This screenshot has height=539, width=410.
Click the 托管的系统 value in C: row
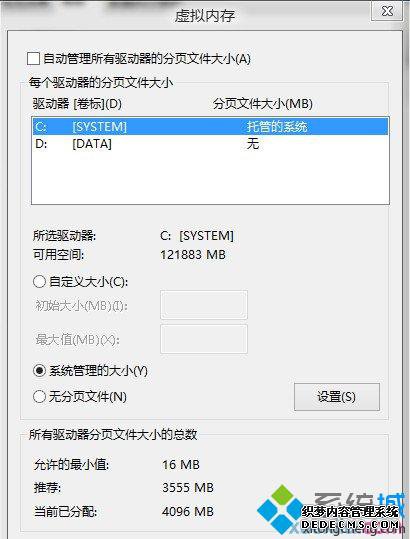[x=277, y=126]
